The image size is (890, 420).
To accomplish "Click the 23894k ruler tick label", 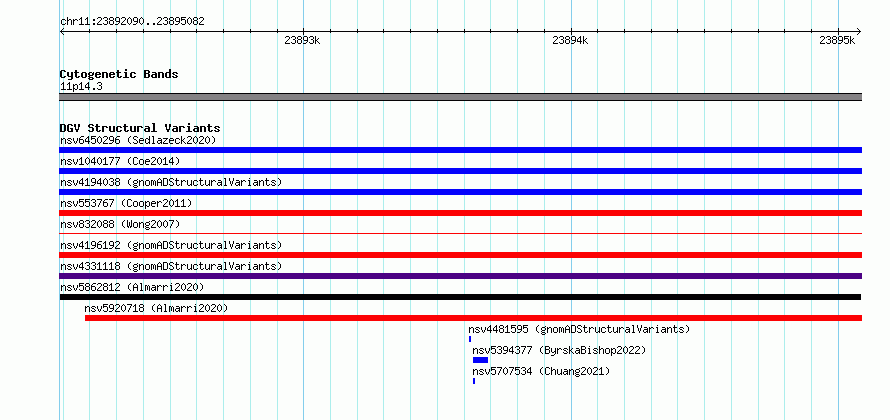I will (x=570, y=40).
